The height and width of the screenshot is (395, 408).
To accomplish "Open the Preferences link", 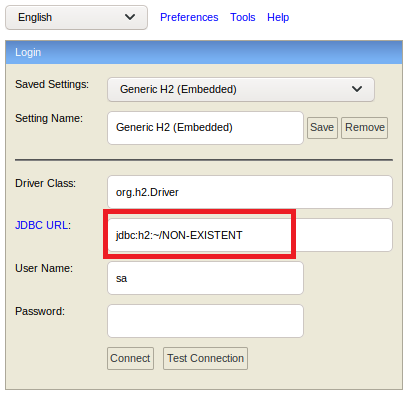I will tap(189, 17).
